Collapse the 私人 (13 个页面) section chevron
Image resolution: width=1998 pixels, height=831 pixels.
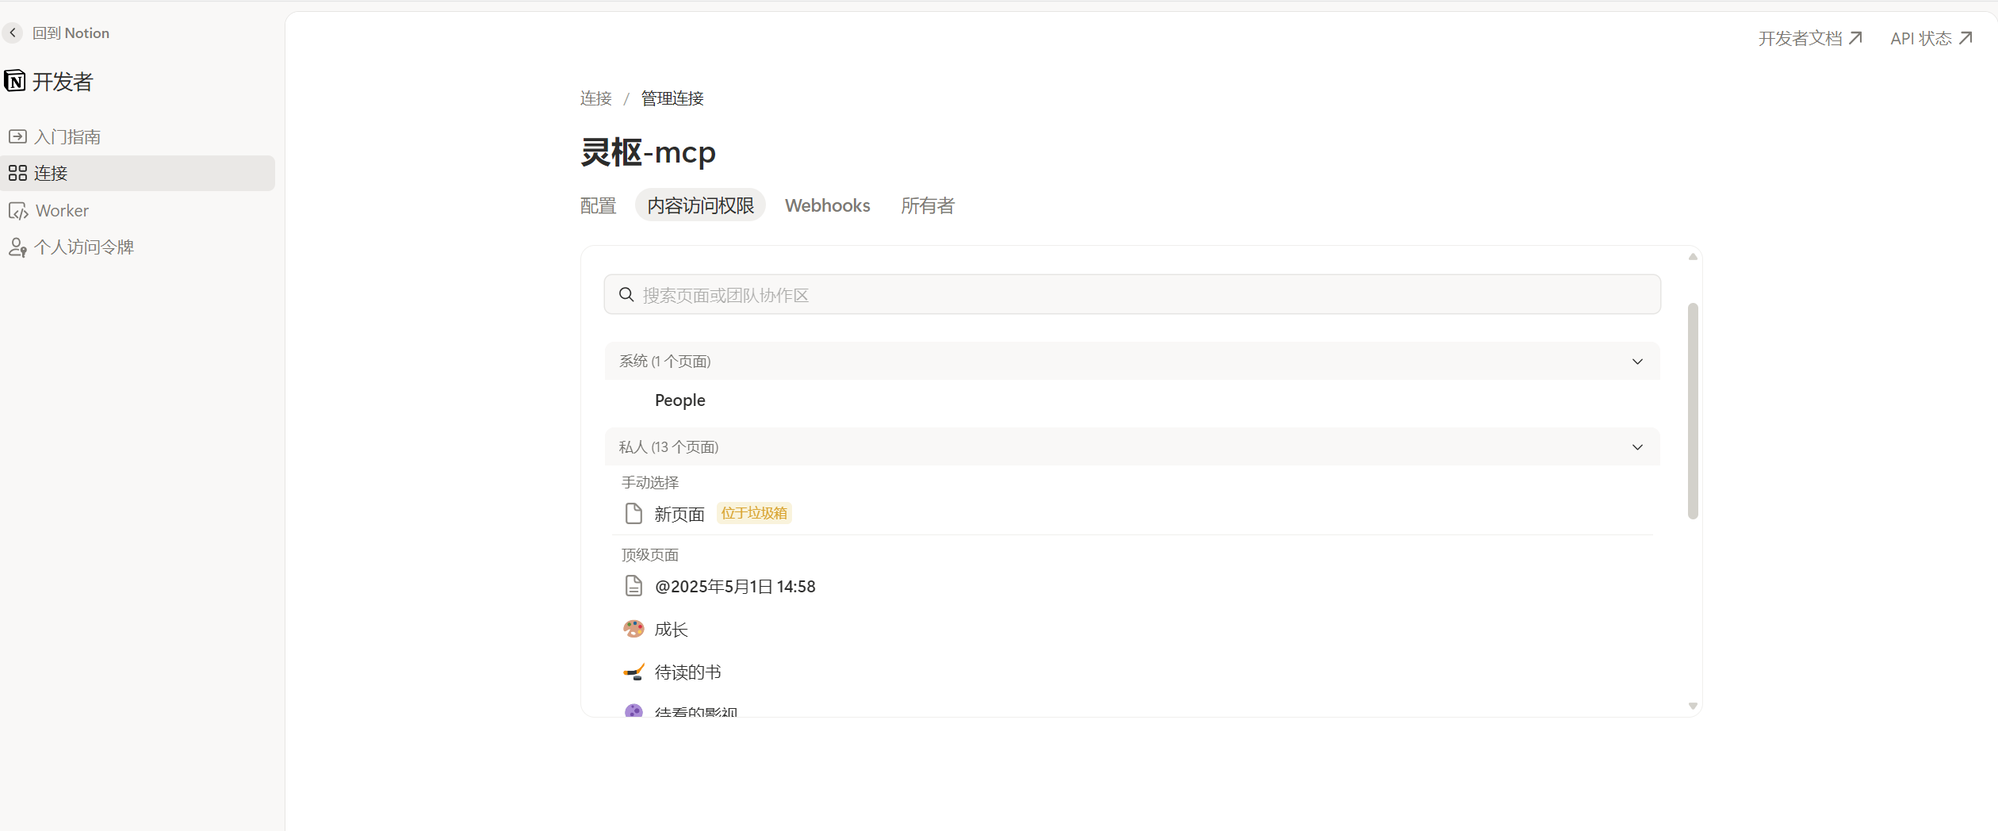(1637, 447)
